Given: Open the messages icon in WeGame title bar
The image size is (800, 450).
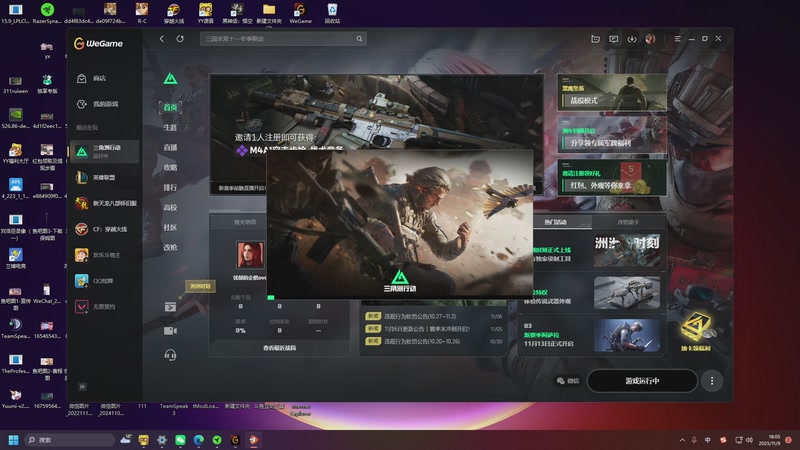Looking at the screenshot, I should 613,39.
